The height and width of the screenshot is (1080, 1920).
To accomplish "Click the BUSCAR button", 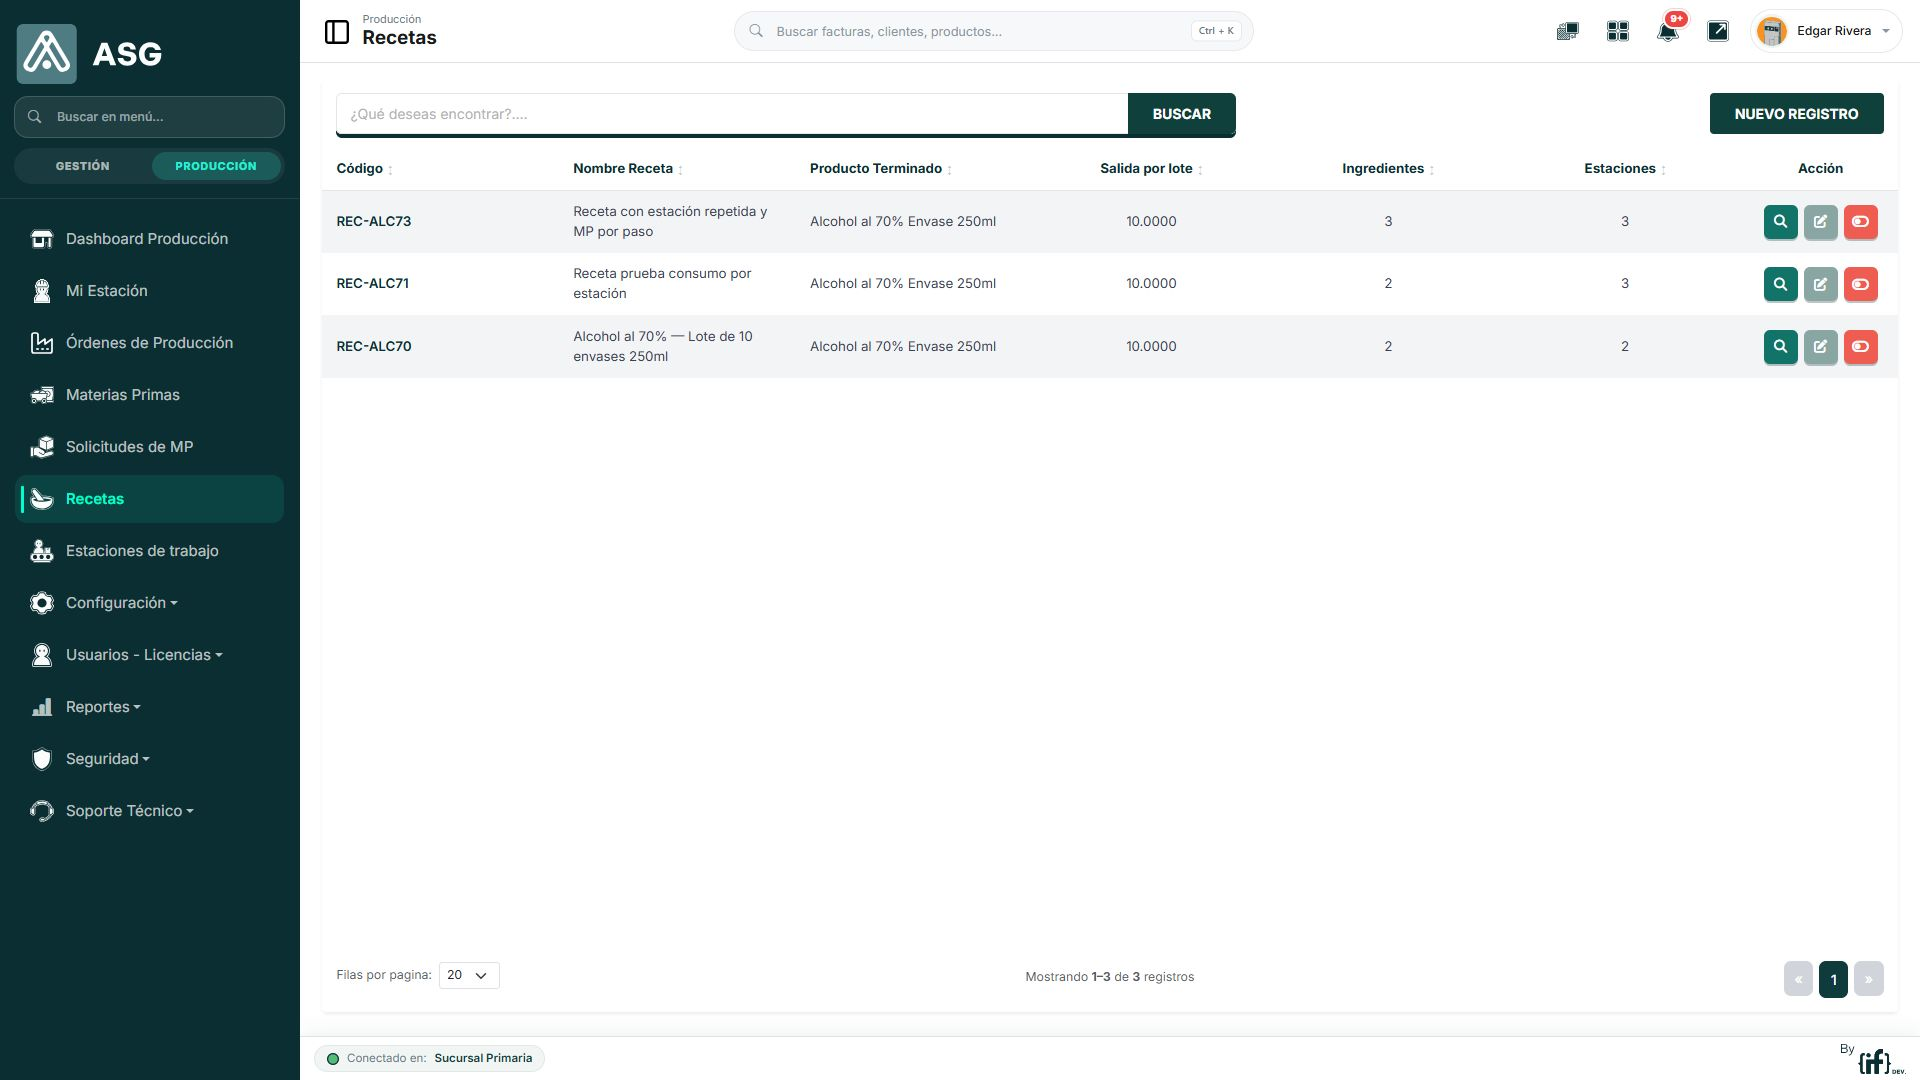I will [x=1181, y=114].
